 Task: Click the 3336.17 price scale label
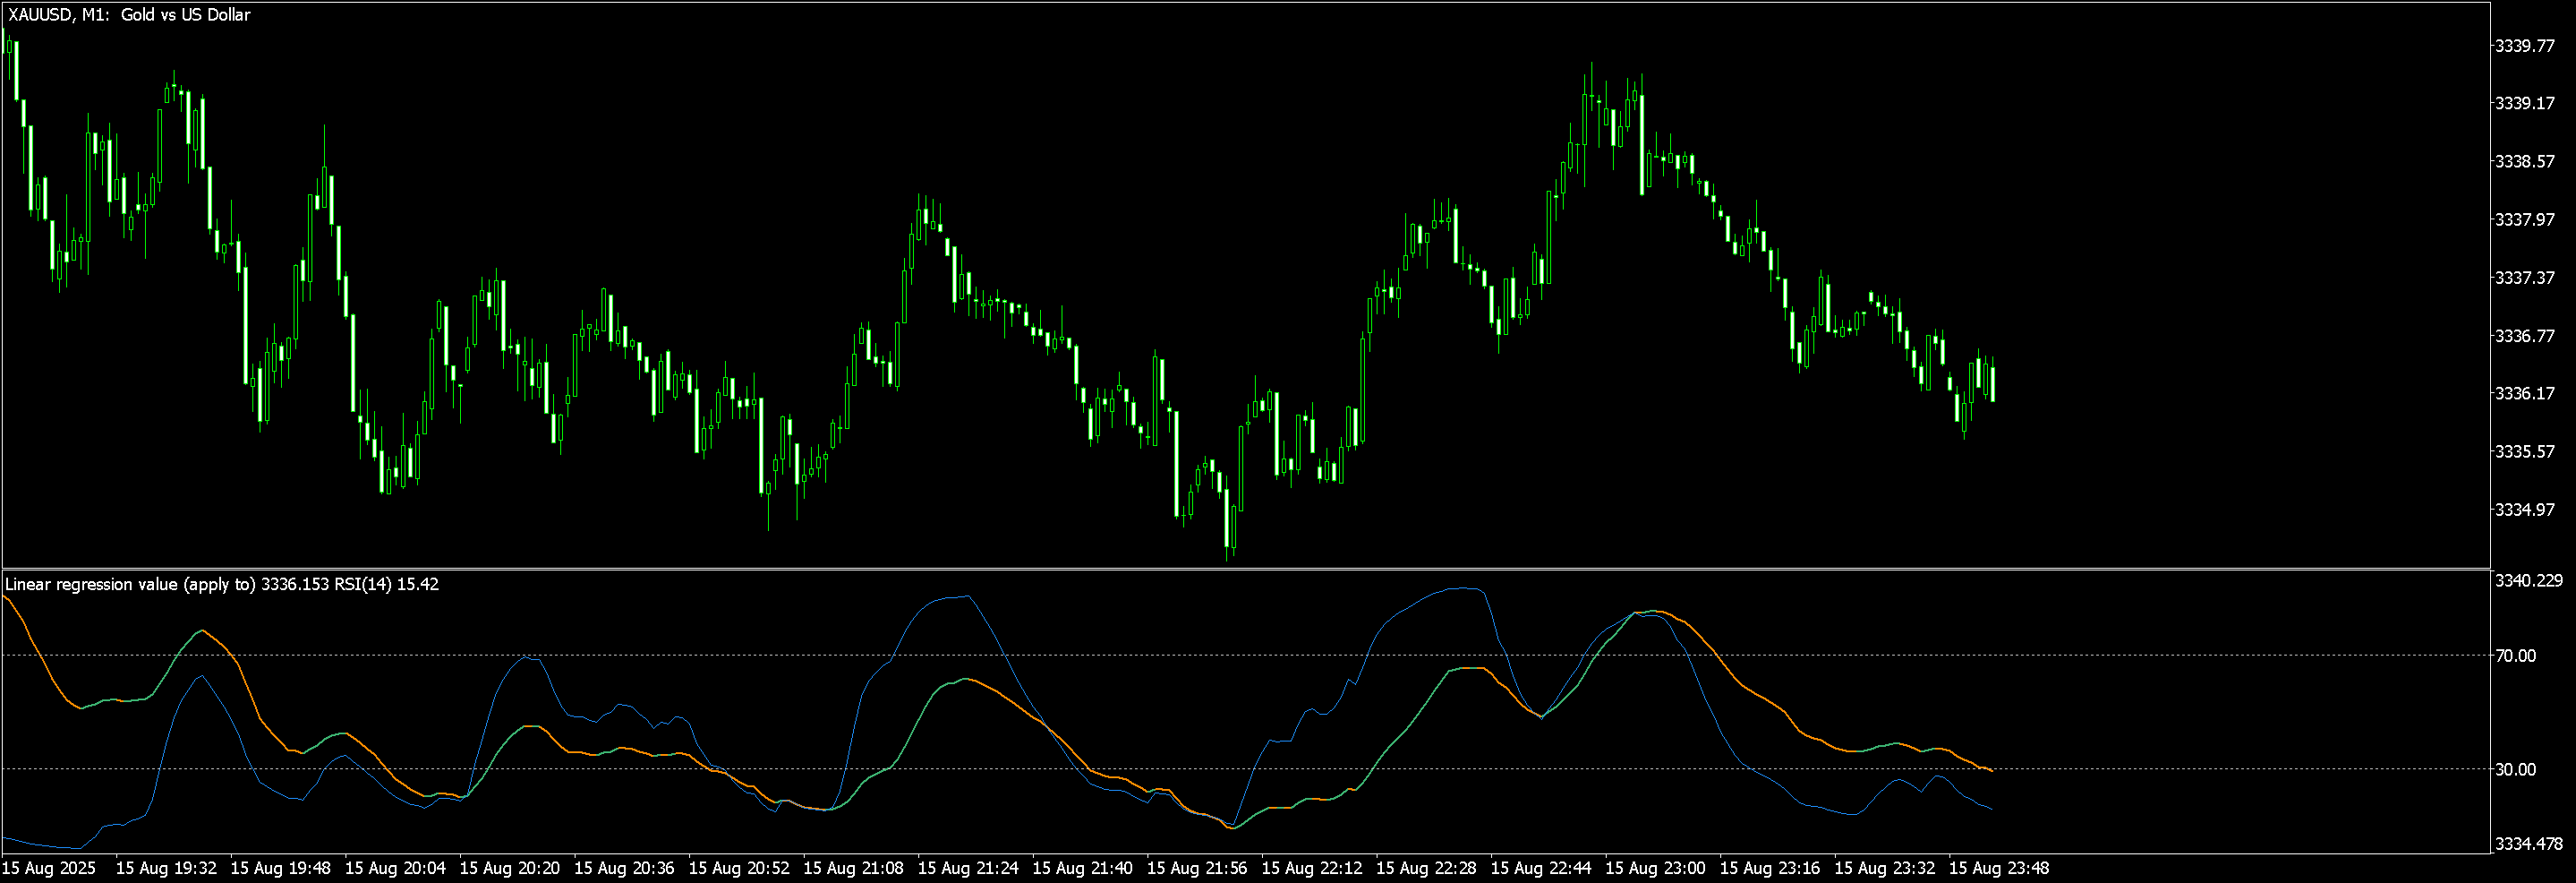coord(2525,393)
